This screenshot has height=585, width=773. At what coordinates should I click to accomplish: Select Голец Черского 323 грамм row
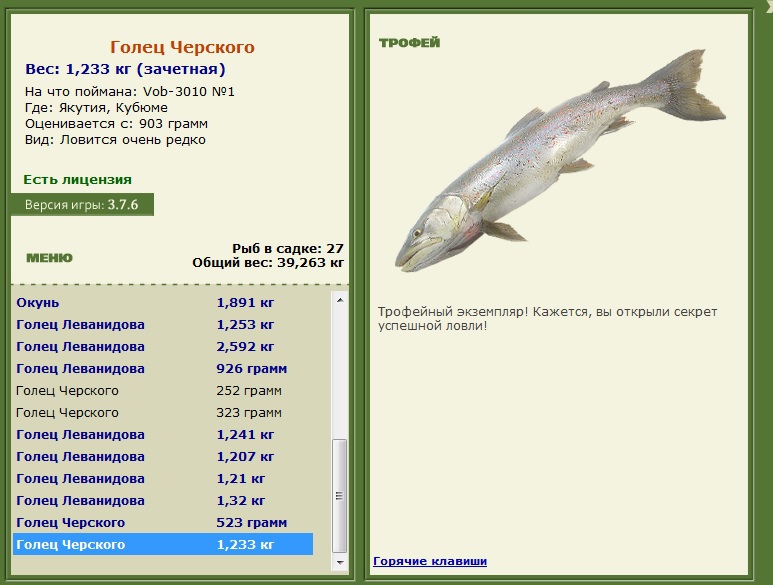(163, 413)
